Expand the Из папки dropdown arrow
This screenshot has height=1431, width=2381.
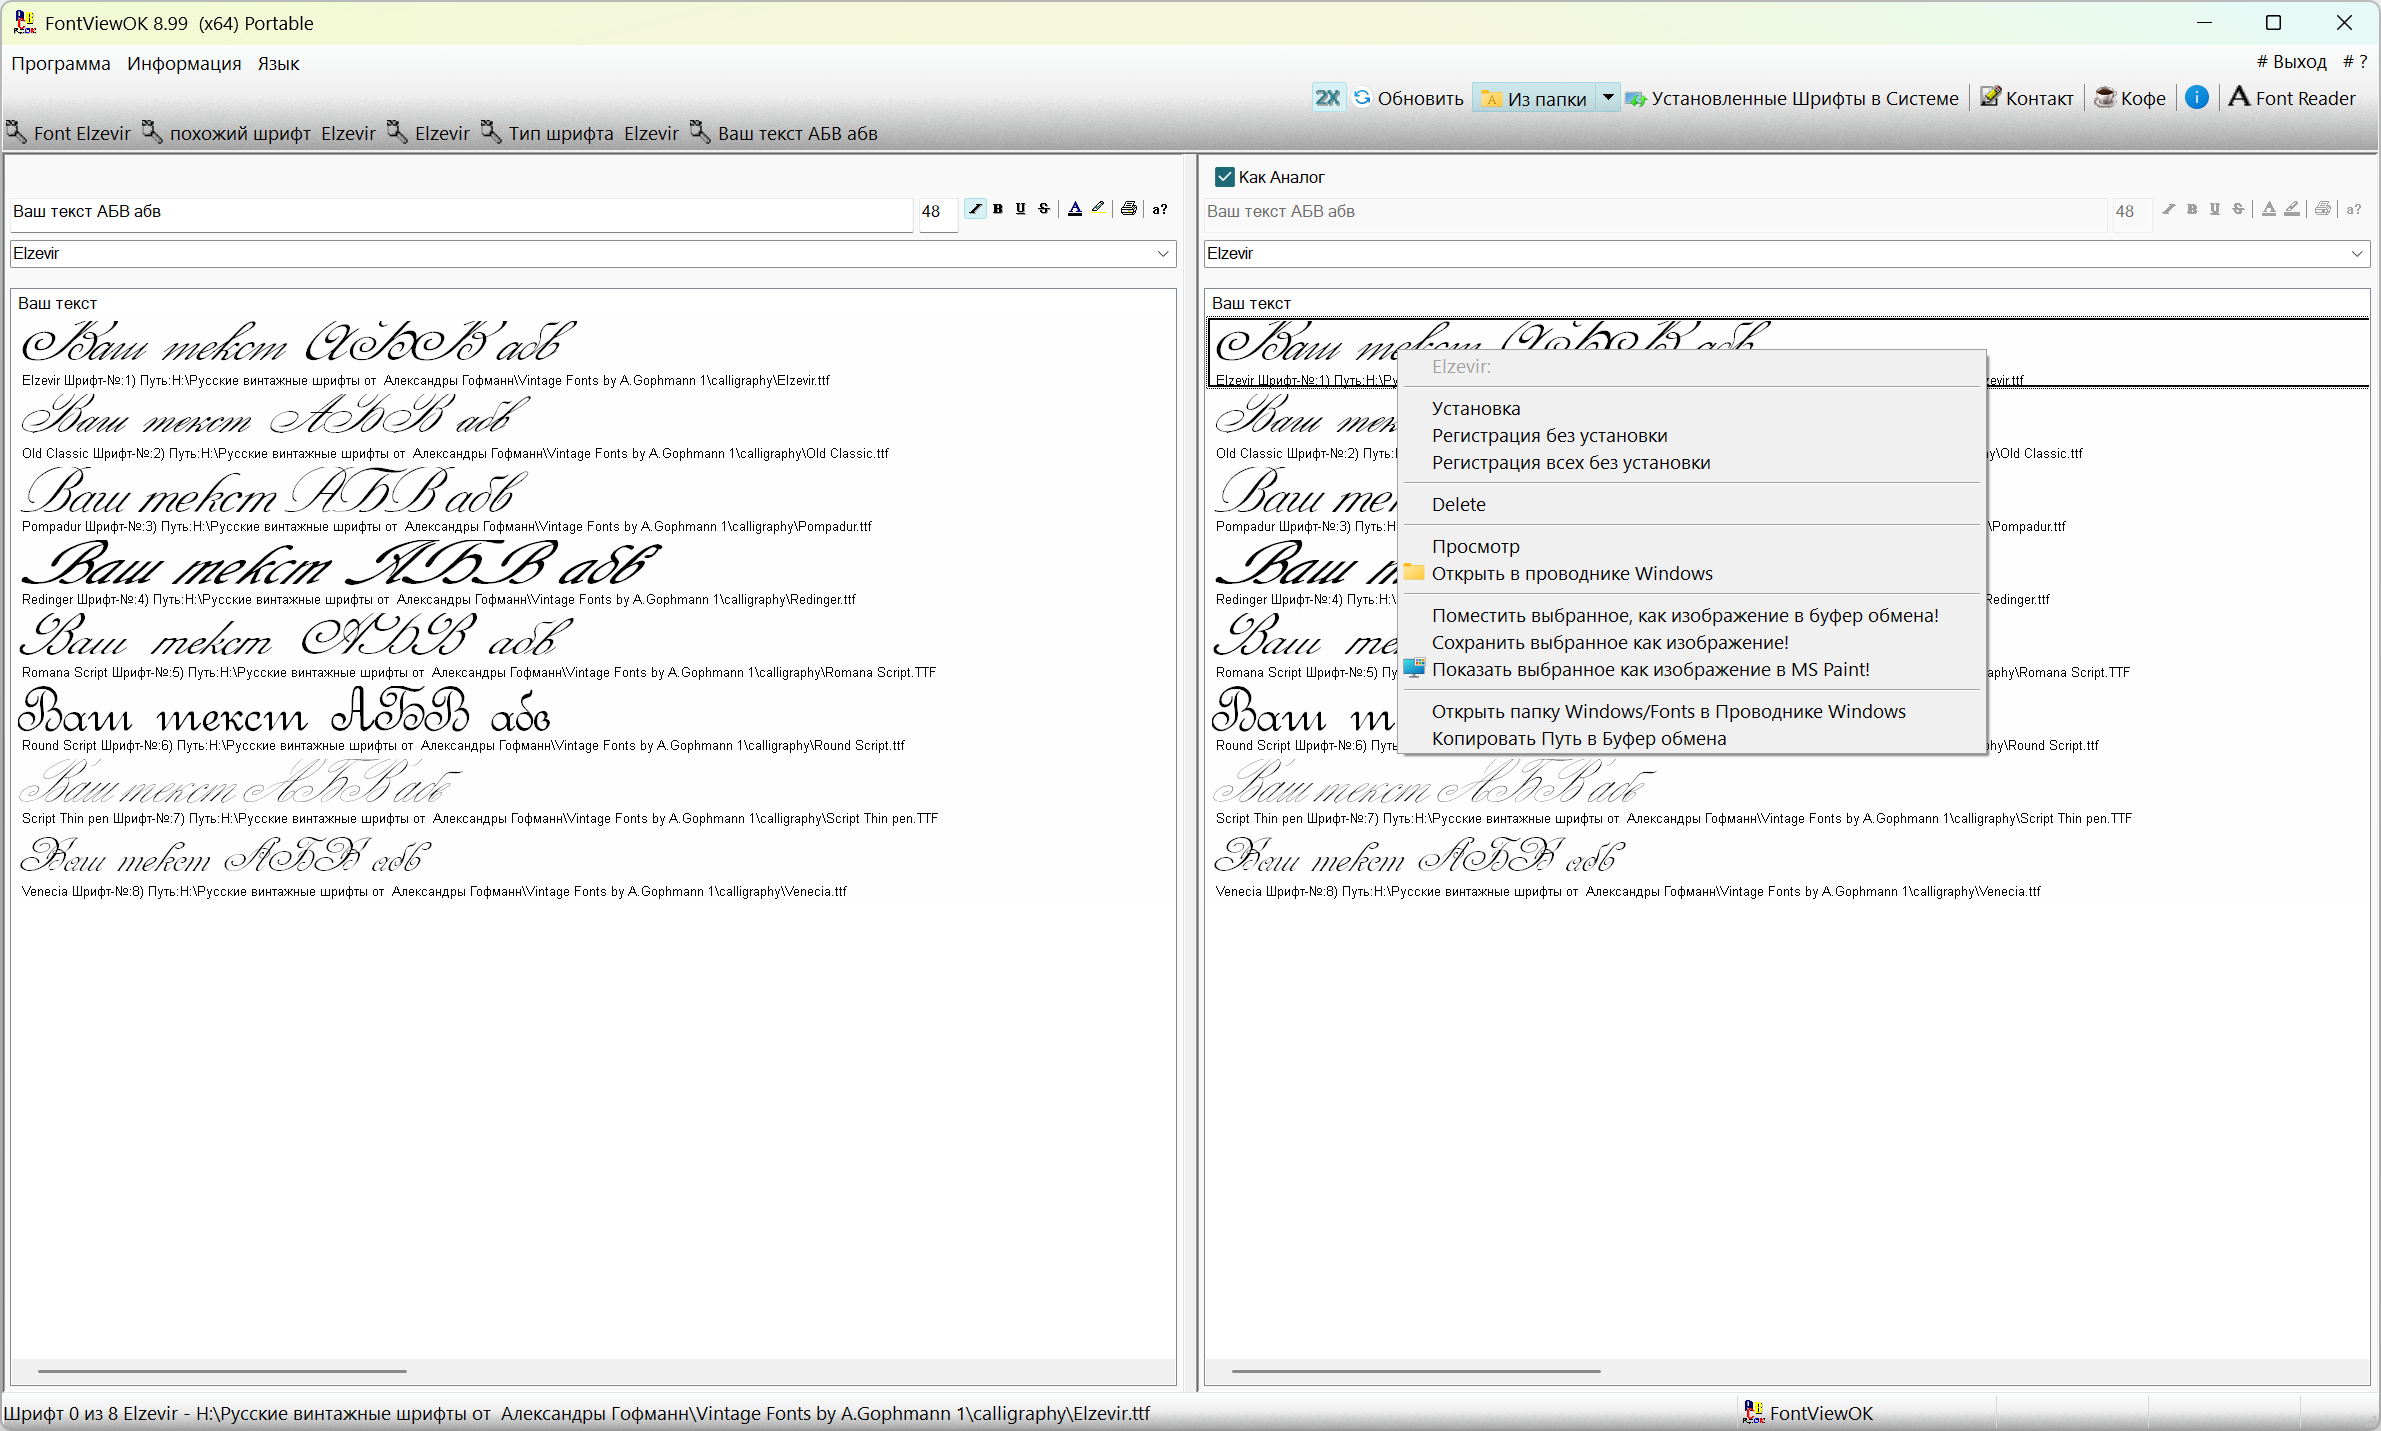[x=1608, y=98]
